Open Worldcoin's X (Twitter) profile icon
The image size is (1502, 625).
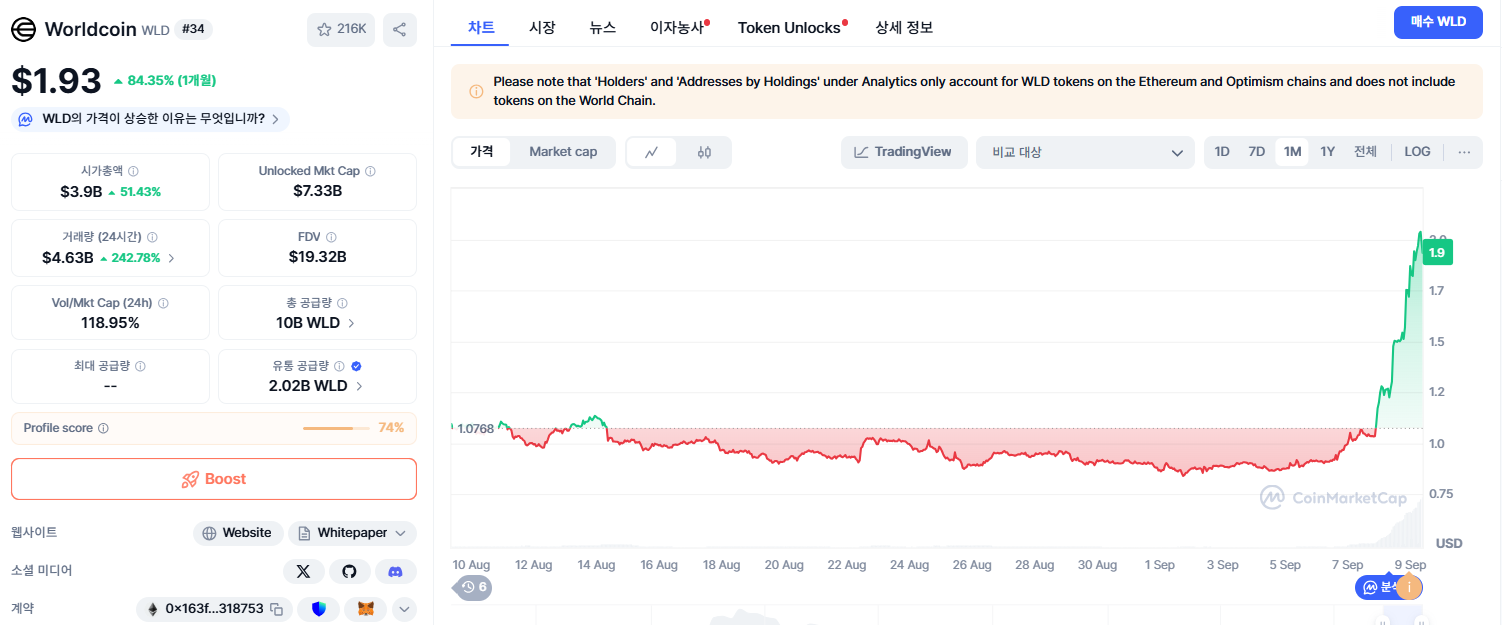303,571
